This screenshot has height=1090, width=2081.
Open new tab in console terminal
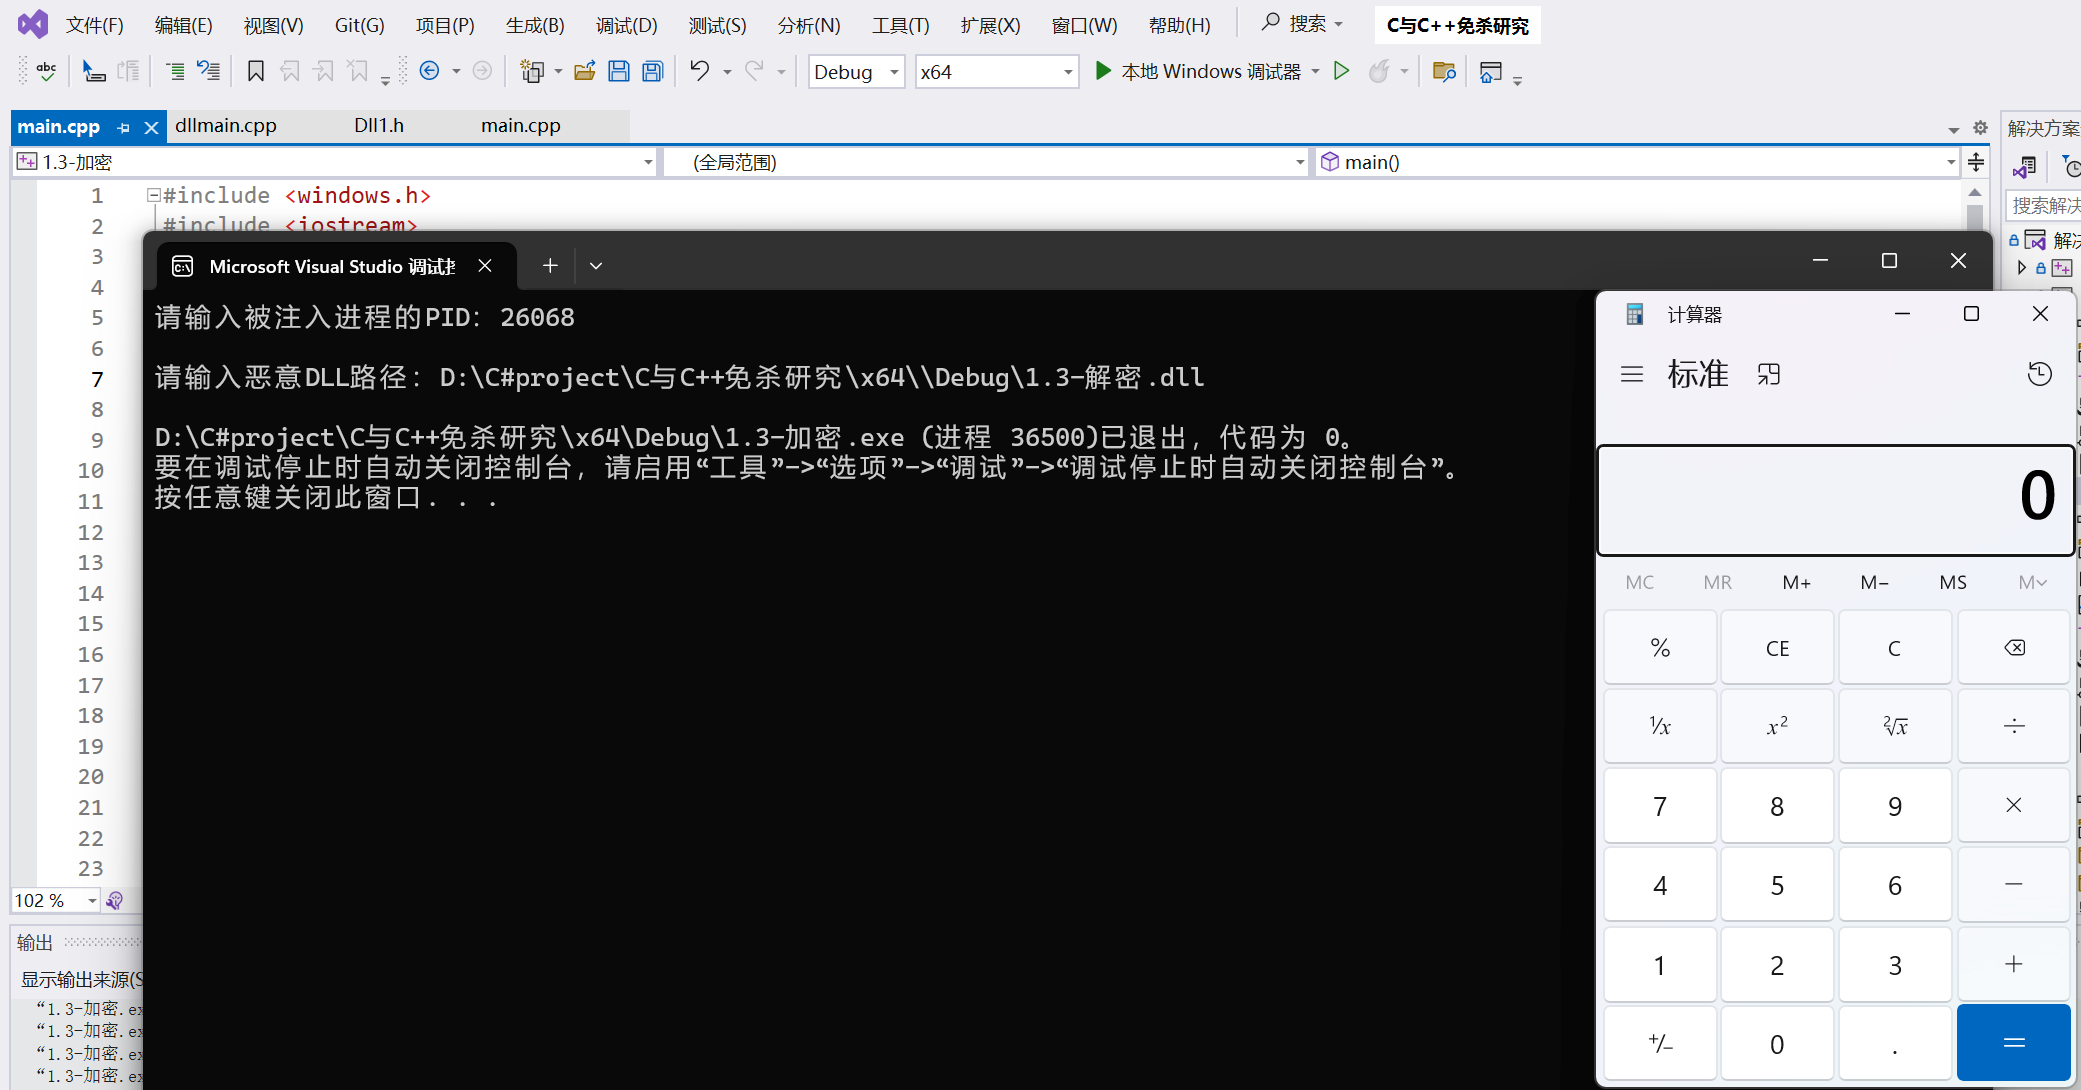[x=550, y=265]
